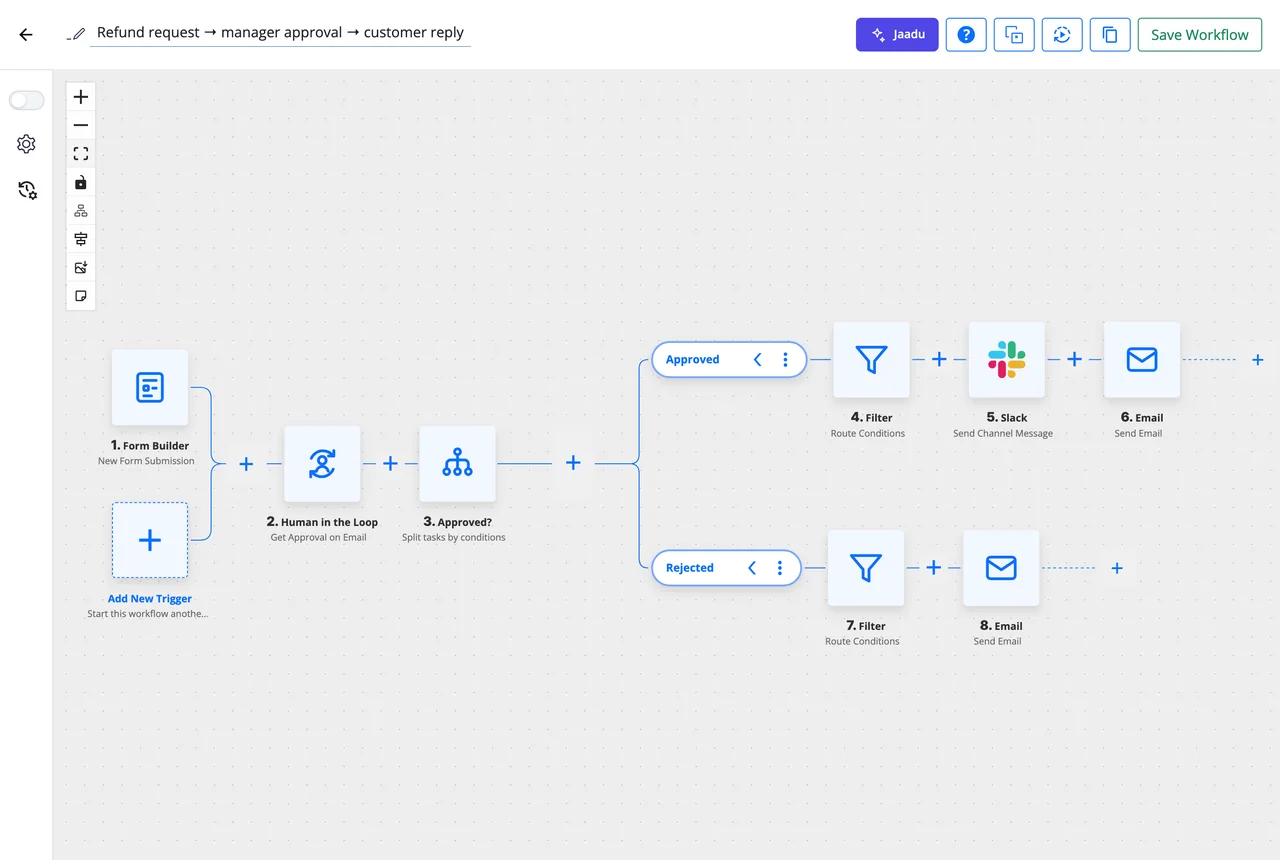Click 'Get Approval on Email' text

click(318, 537)
